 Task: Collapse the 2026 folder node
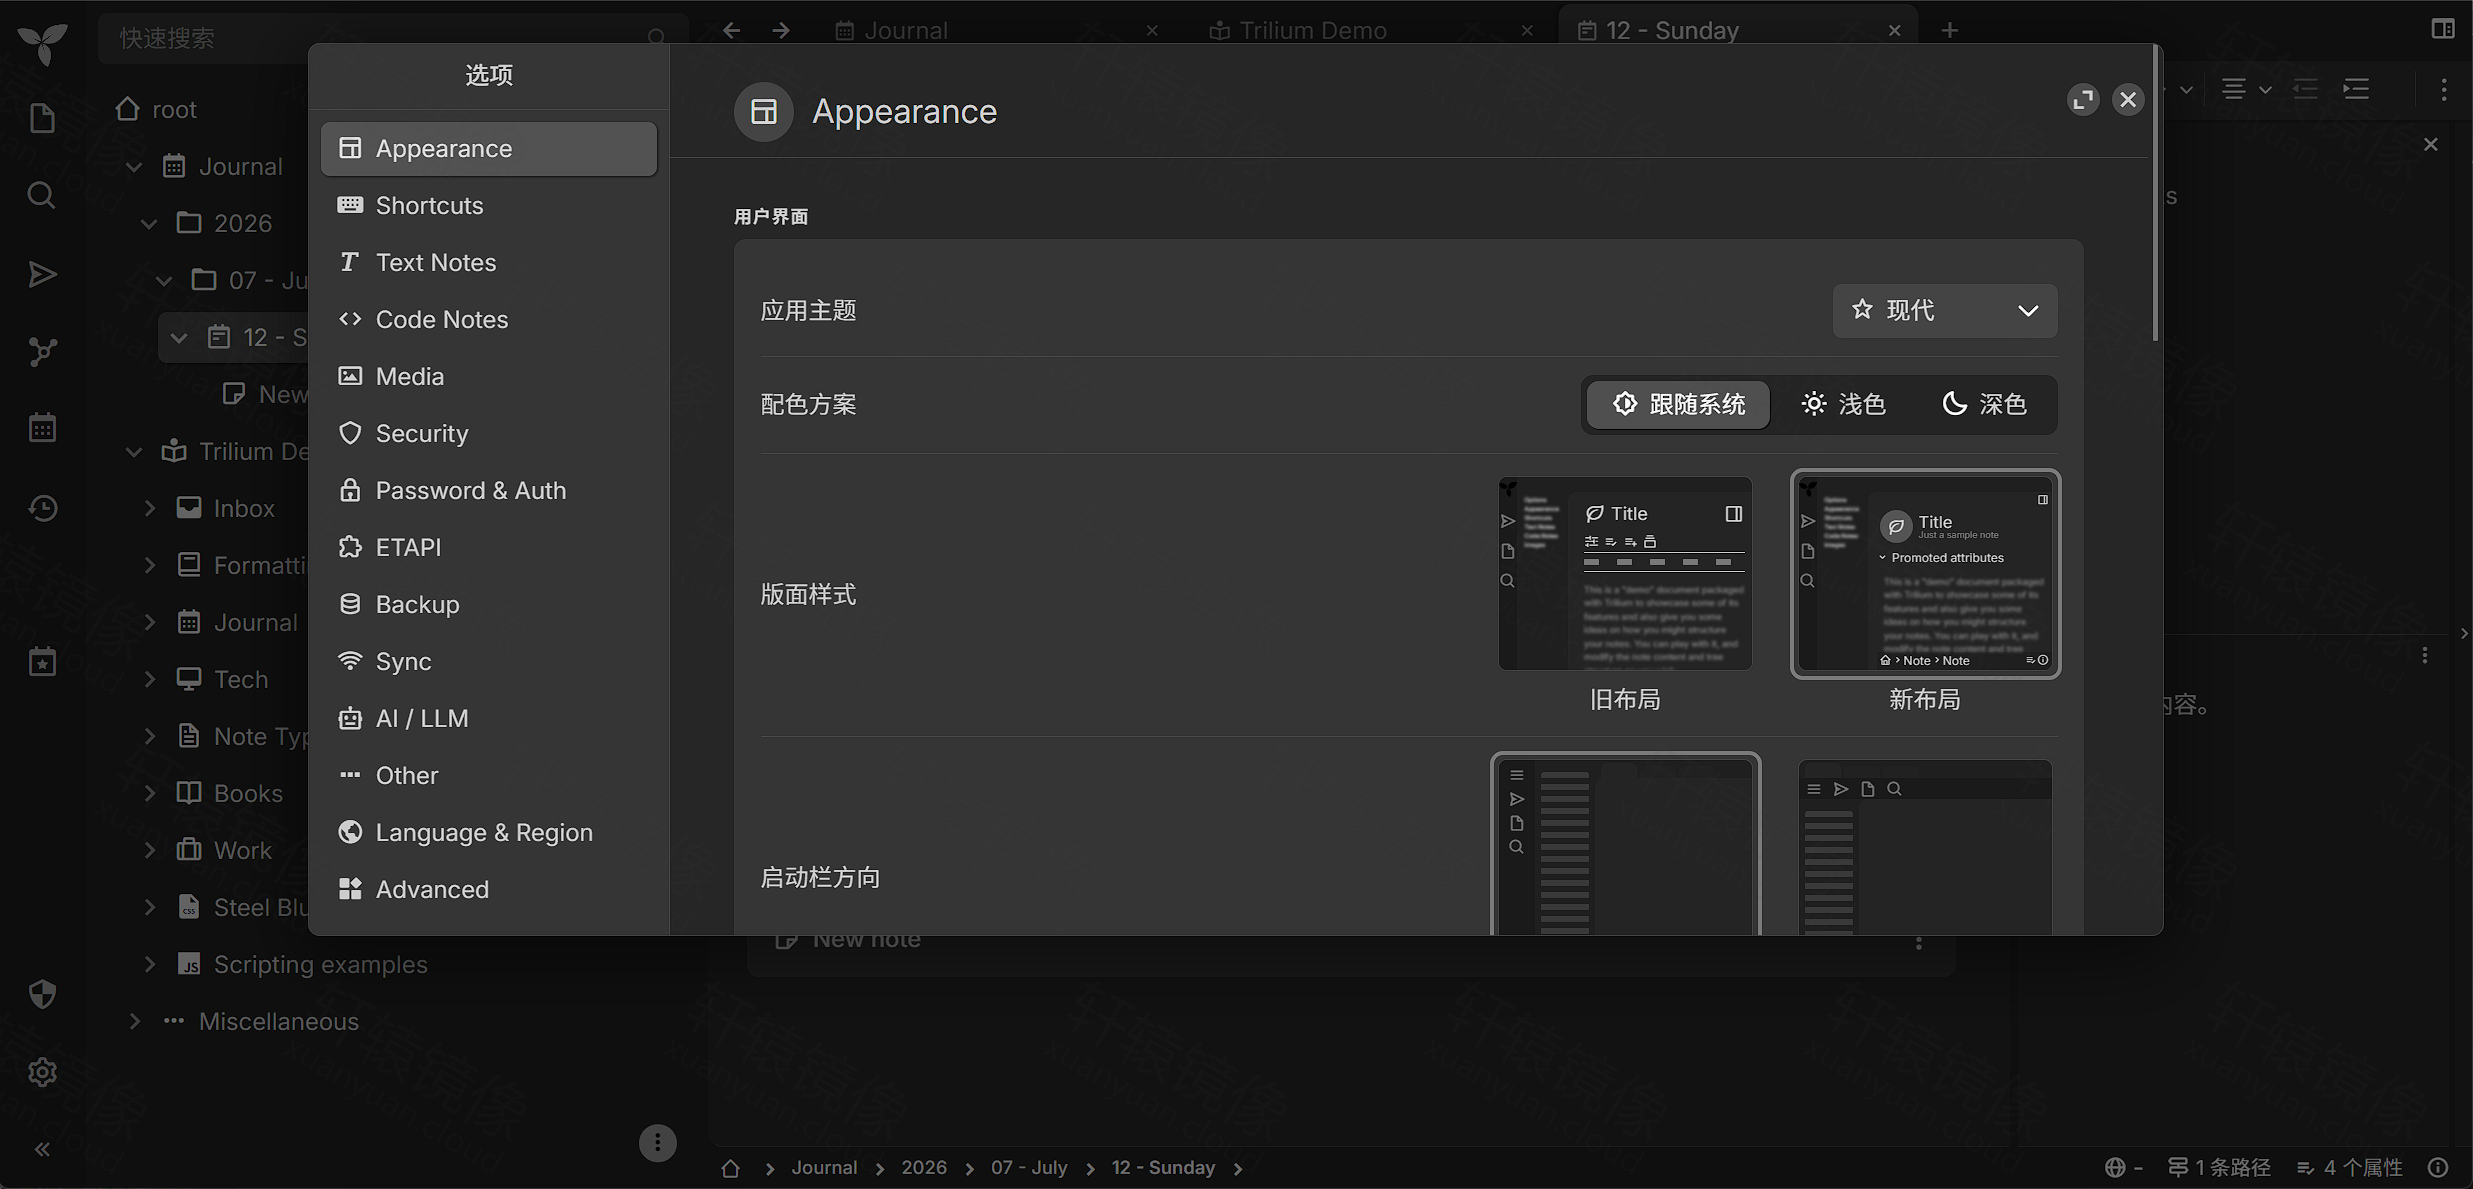click(149, 224)
